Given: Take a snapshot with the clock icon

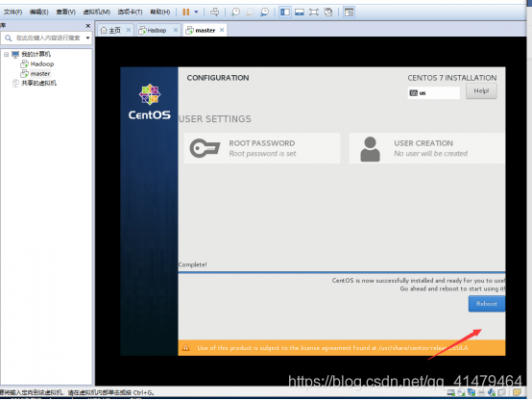Looking at the screenshot, I should pyautogui.click(x=235, y=12).
